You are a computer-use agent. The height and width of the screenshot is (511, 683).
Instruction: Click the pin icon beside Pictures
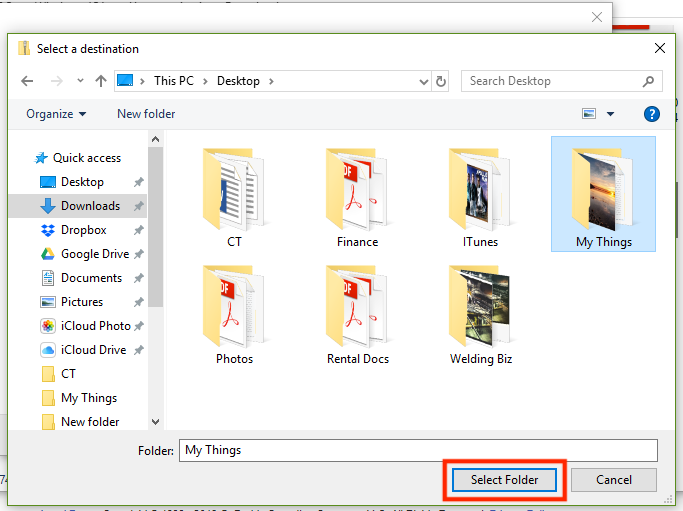pyautogui.click(x=139, y=301)
